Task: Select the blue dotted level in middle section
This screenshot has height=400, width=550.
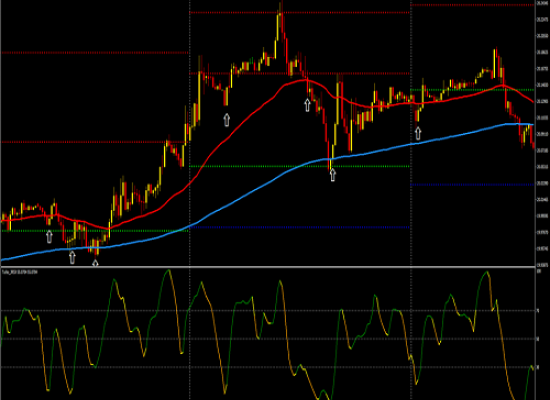Action: click(x=299, y=227)
